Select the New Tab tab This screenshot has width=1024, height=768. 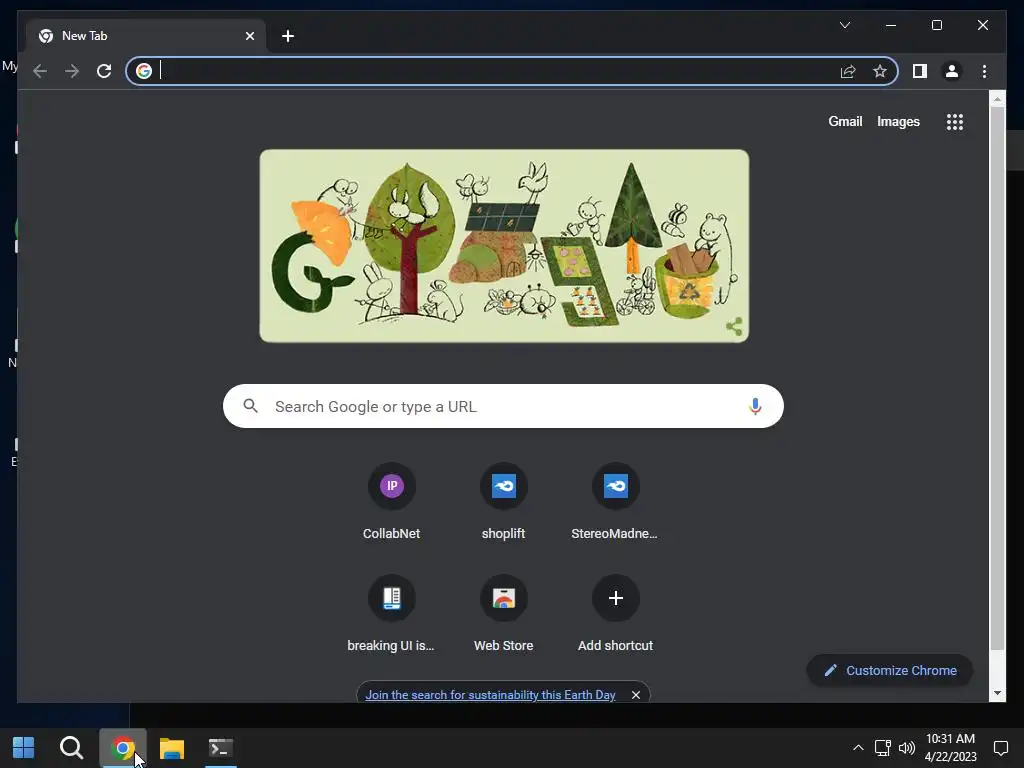(146, 36)
